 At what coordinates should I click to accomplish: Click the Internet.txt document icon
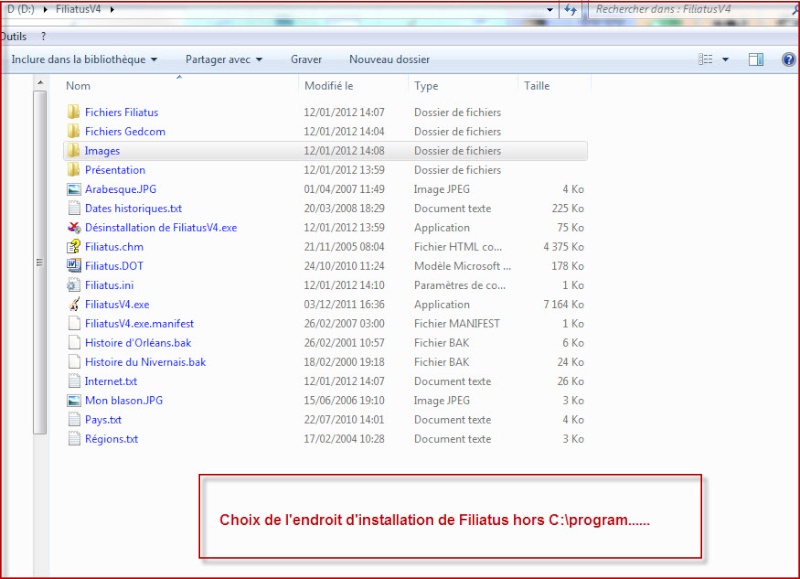click(74, 381)
